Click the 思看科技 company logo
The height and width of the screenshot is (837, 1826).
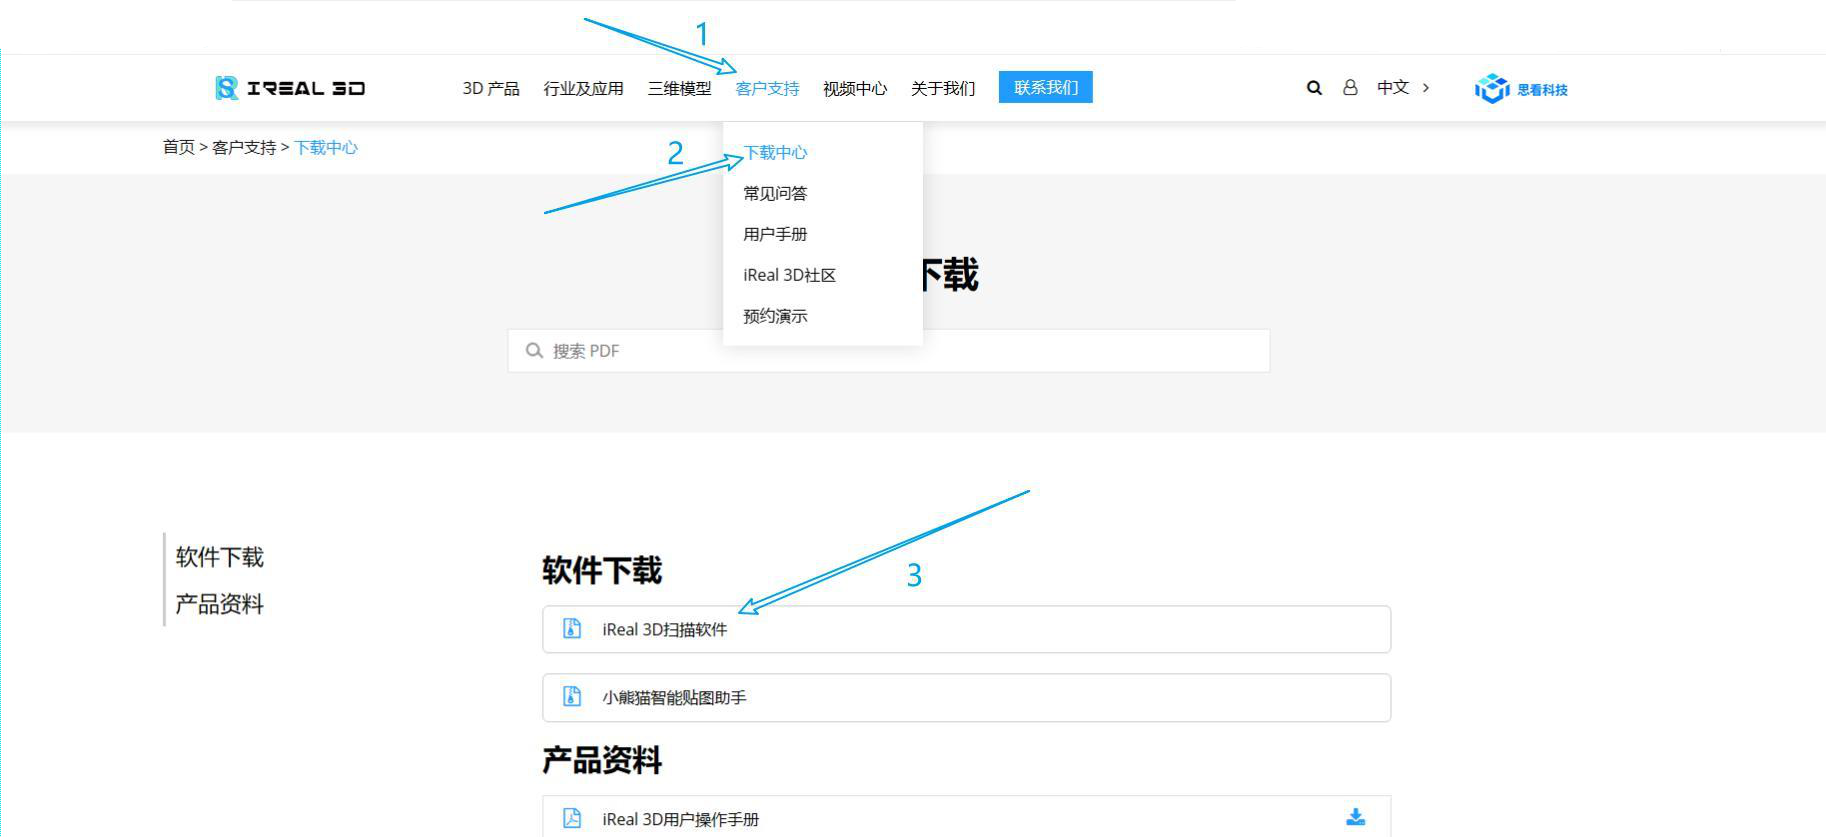(x=1521, y=89)
